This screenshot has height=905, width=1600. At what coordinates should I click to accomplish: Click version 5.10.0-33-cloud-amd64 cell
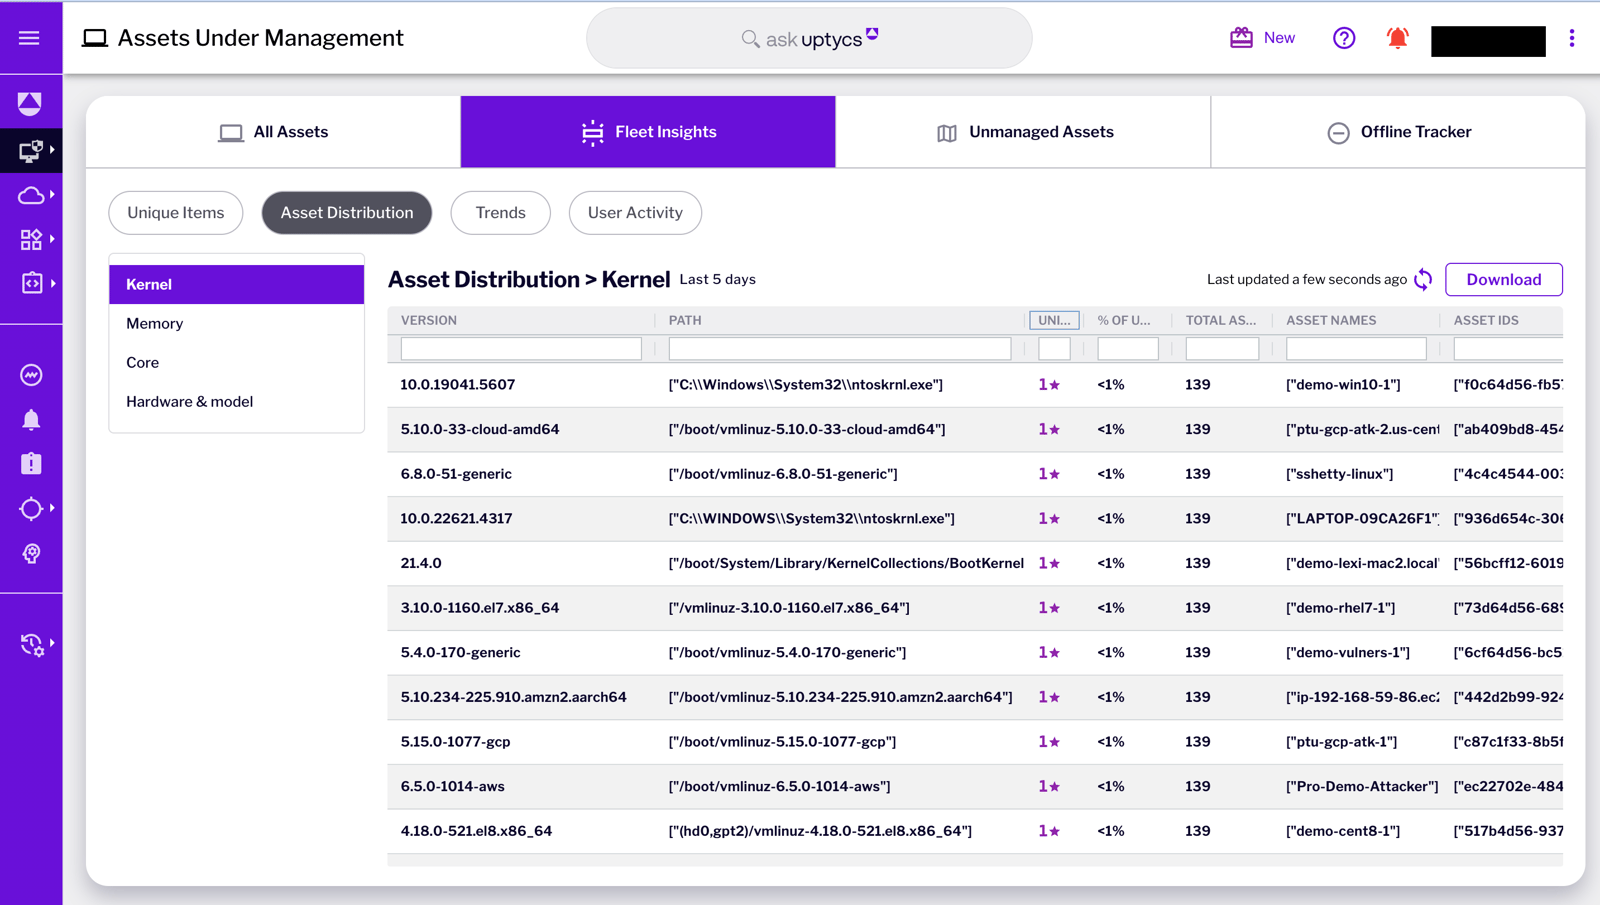tap(480, 430)
